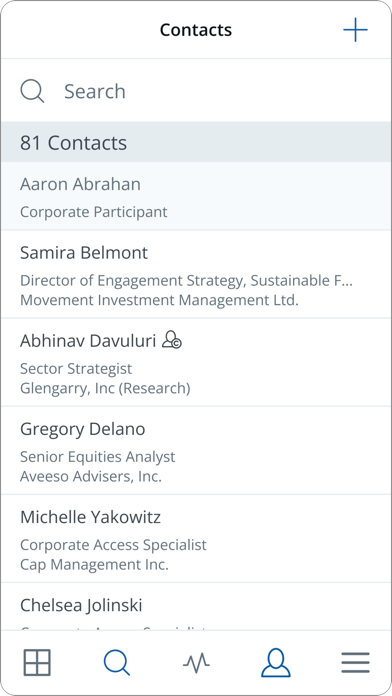The width and height of the screenshot is (392, 696).
Task: Open the dashboard grid icon in bottom bar
Action: point(37,663)
